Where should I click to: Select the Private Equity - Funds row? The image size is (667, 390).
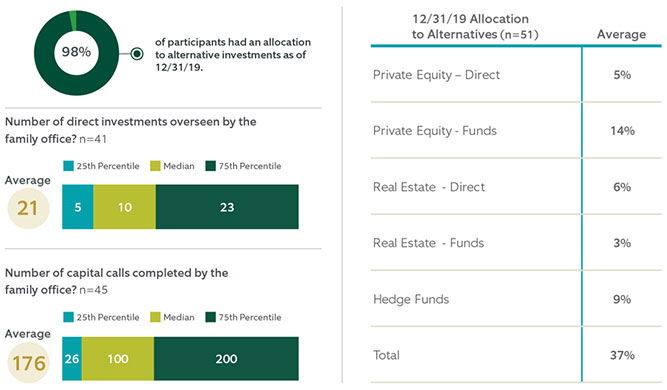coord(516,131)
